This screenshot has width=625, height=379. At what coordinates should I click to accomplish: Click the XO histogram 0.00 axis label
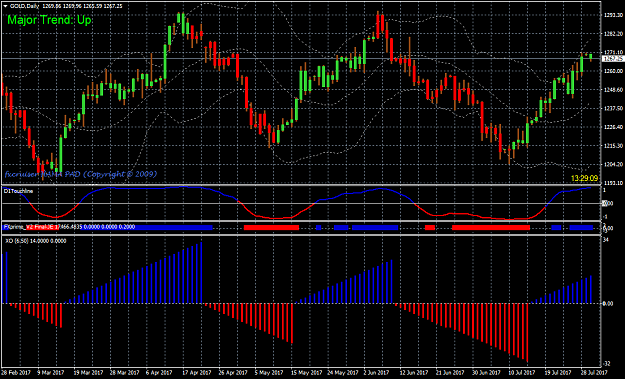coord(608,304)
